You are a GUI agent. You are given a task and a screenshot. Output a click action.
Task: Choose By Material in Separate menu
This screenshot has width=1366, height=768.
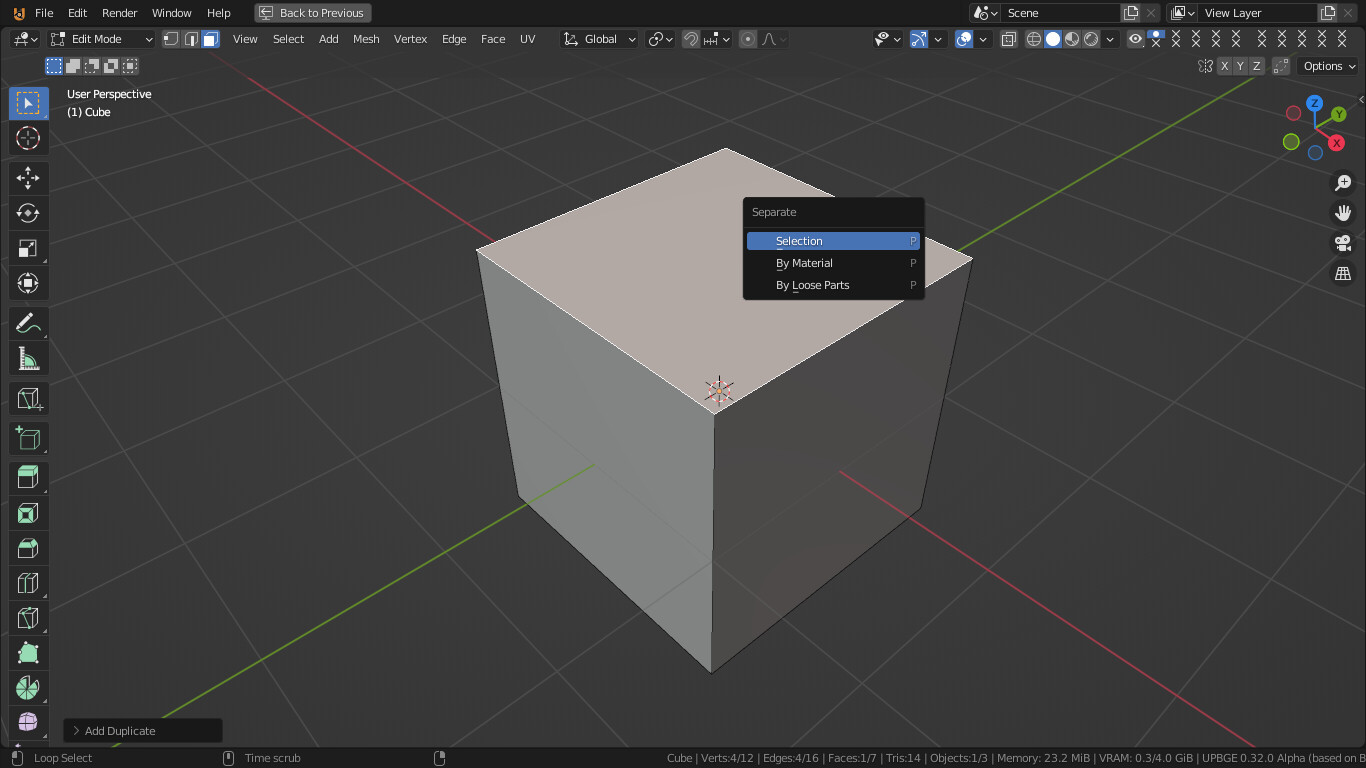click(x=833, y=263)
